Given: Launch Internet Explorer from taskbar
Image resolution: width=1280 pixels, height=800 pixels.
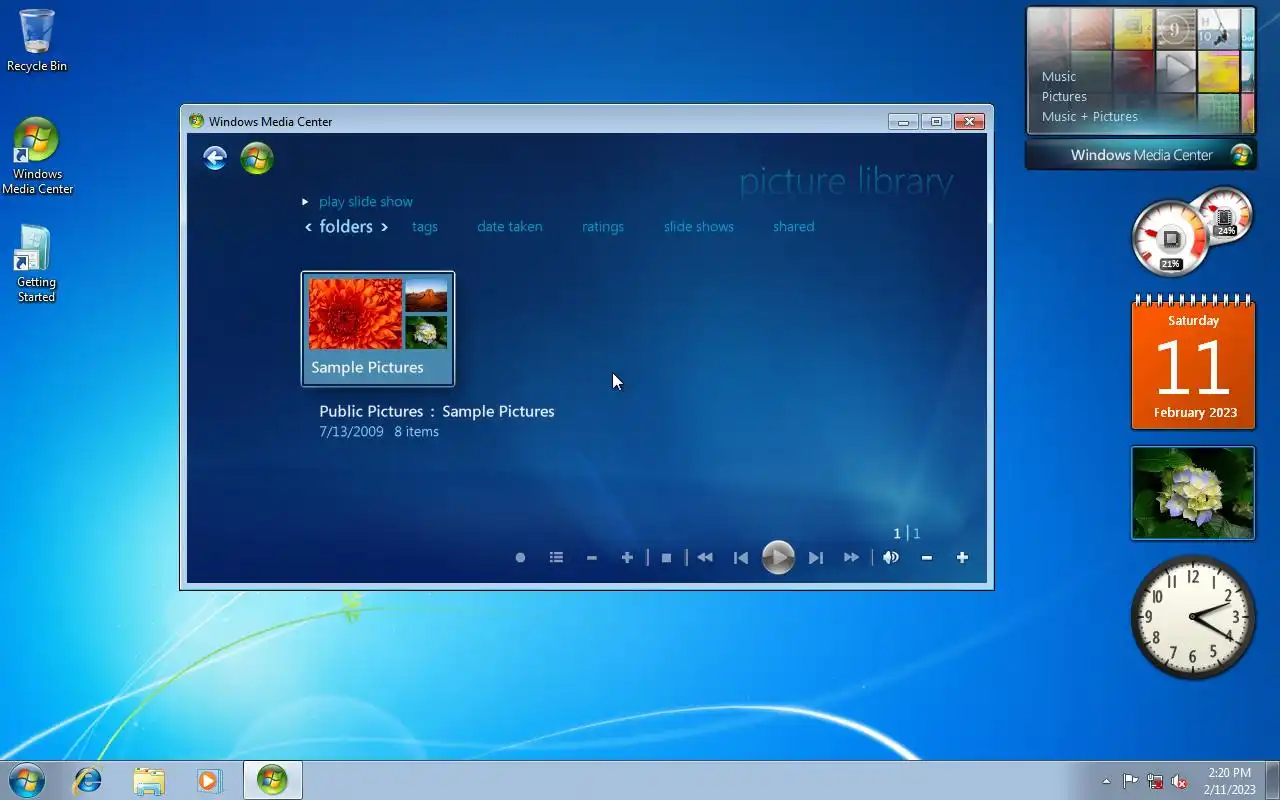Looking at the screenshot, I should (88, 780).
